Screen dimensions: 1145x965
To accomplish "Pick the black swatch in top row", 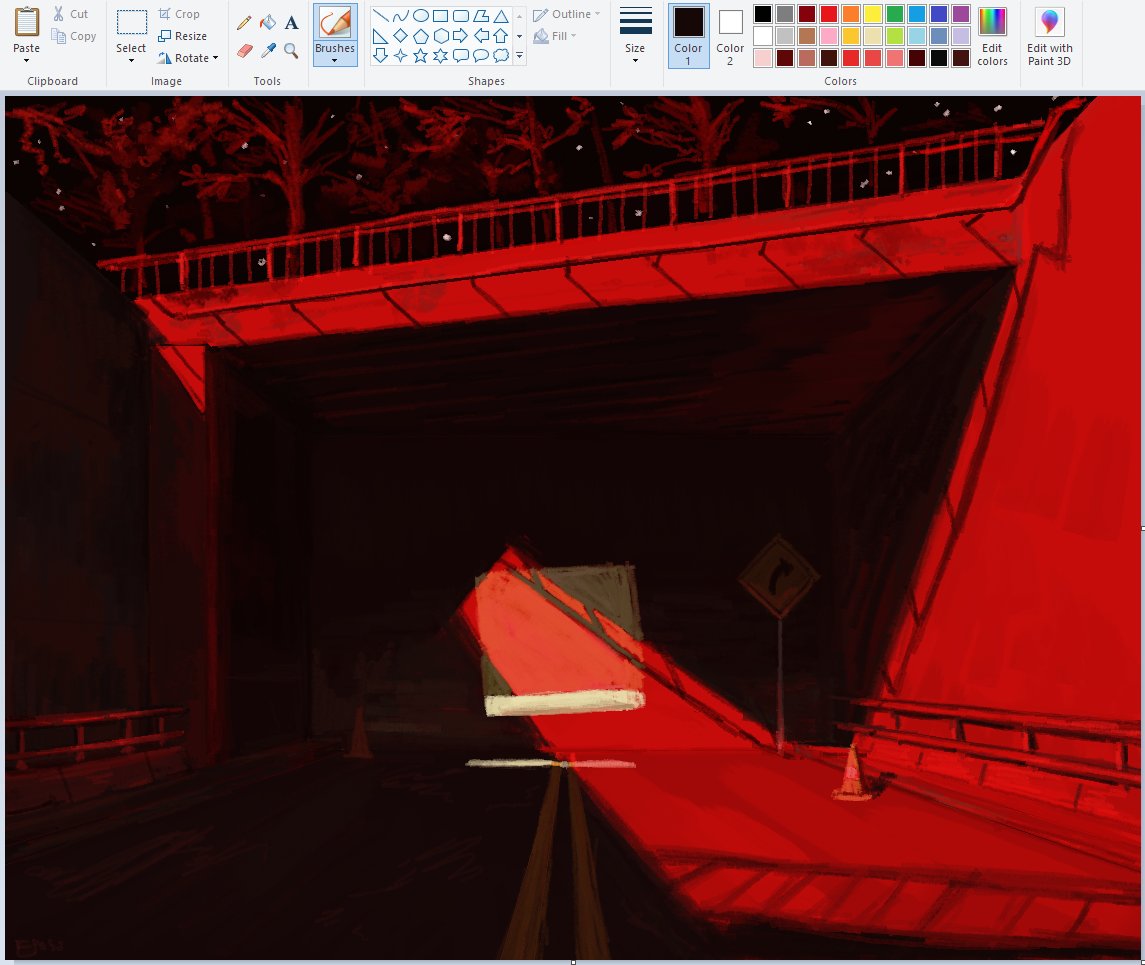I will point(763,14).
